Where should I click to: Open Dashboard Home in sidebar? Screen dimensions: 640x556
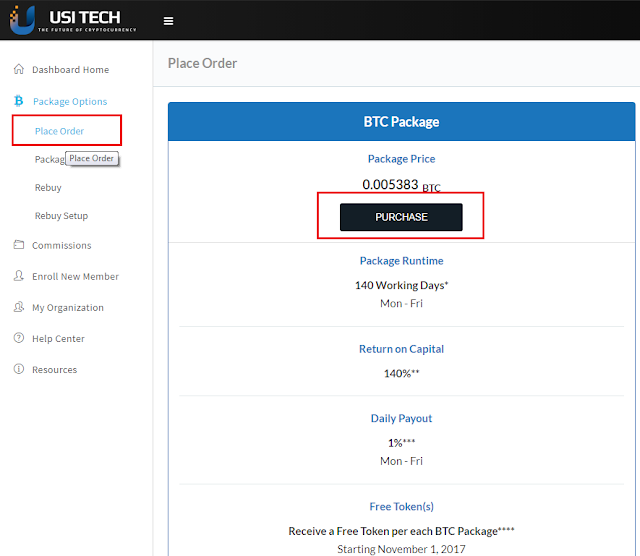tap(71, 70)
